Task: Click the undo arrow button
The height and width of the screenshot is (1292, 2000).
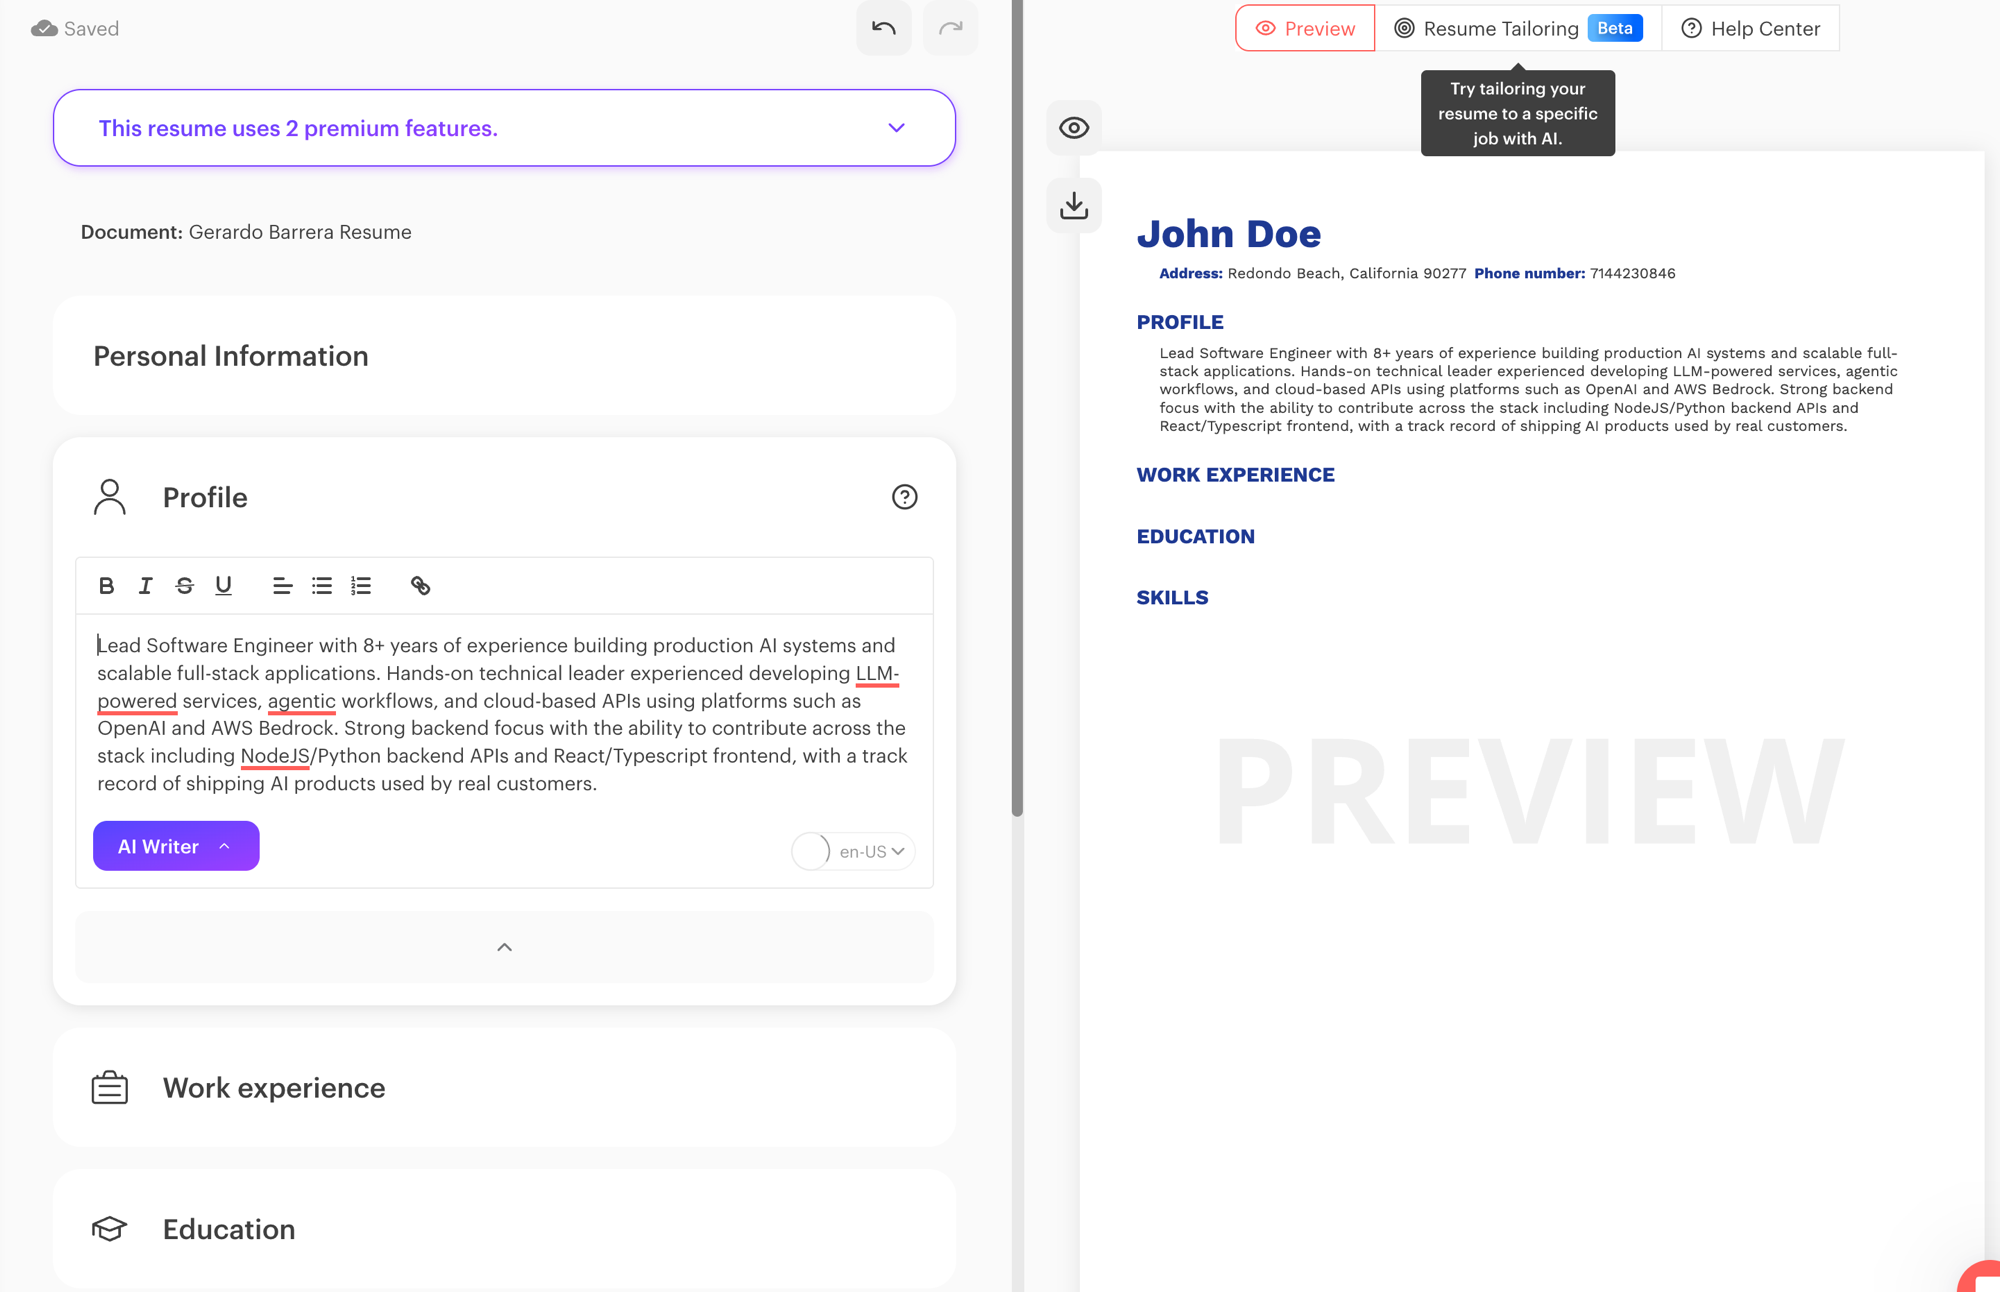Action: 883,28
